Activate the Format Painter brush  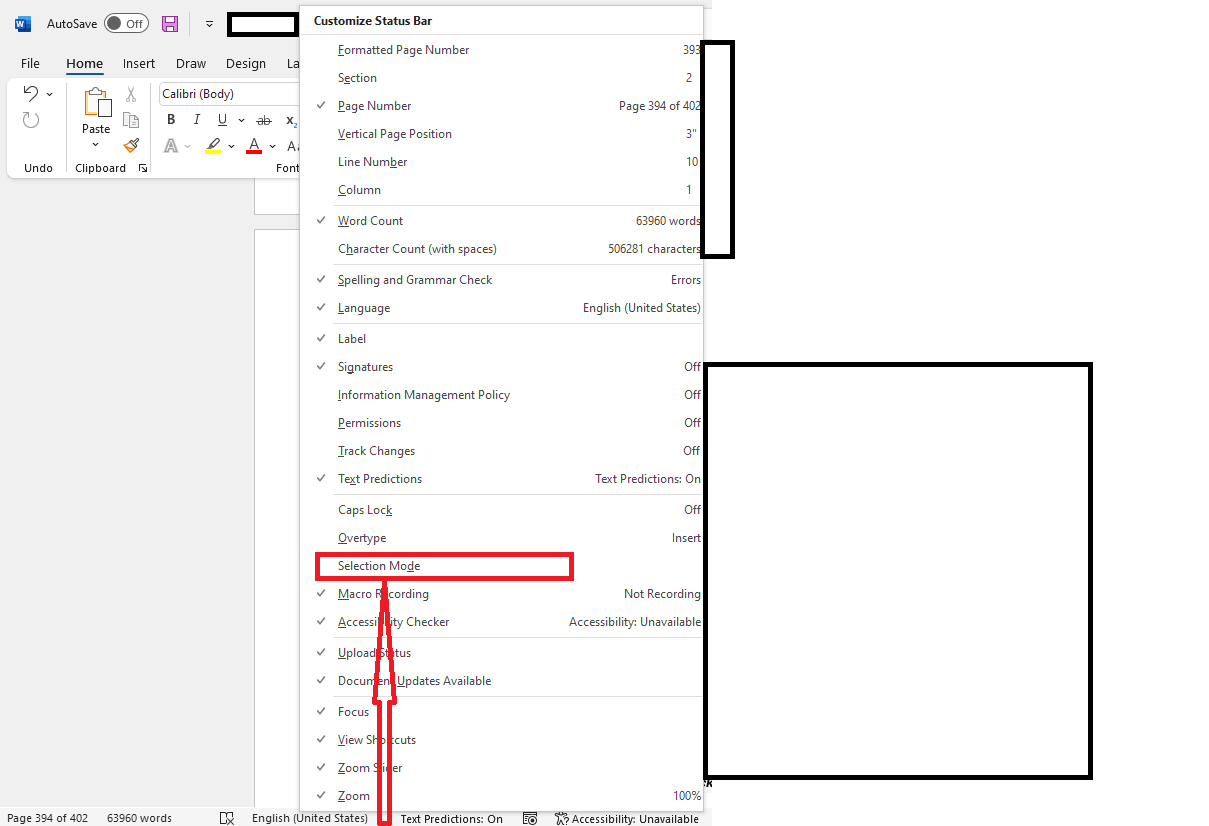coord(130,146)
